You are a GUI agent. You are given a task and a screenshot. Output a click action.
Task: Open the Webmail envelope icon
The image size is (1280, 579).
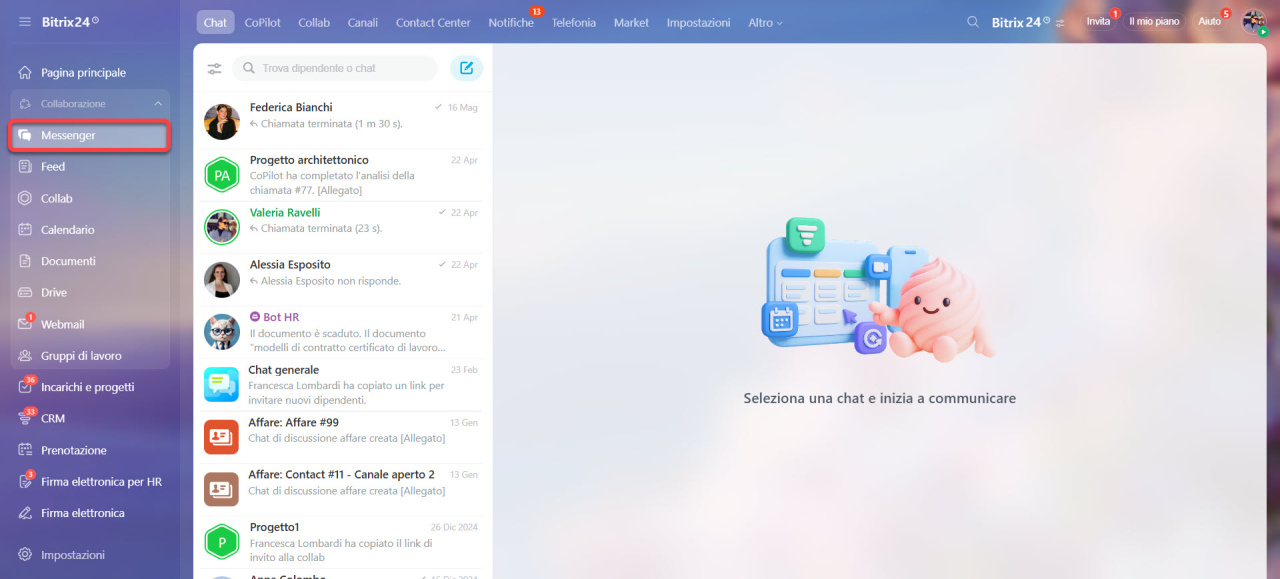(25, 324)
